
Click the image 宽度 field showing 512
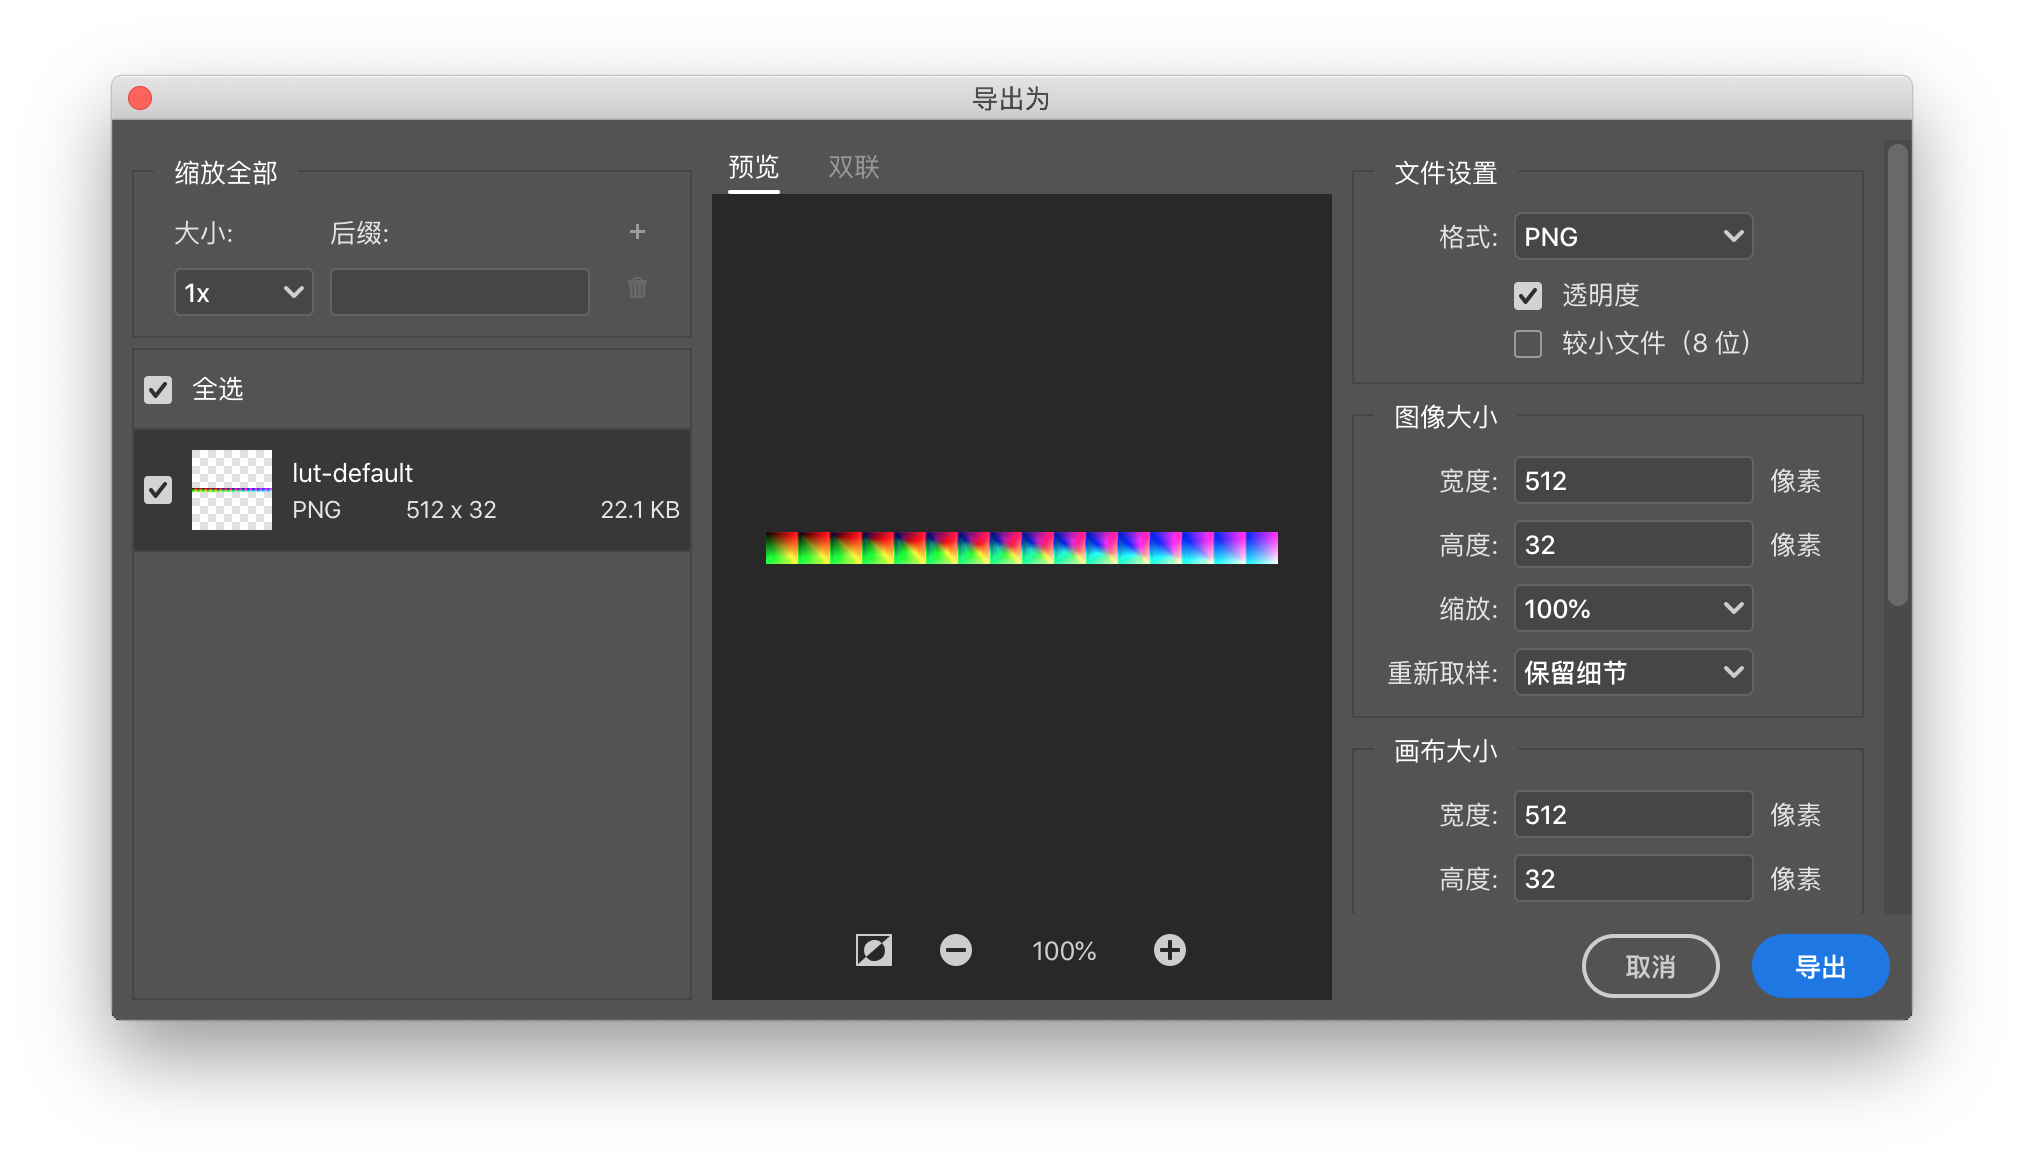click(1633, 481)
